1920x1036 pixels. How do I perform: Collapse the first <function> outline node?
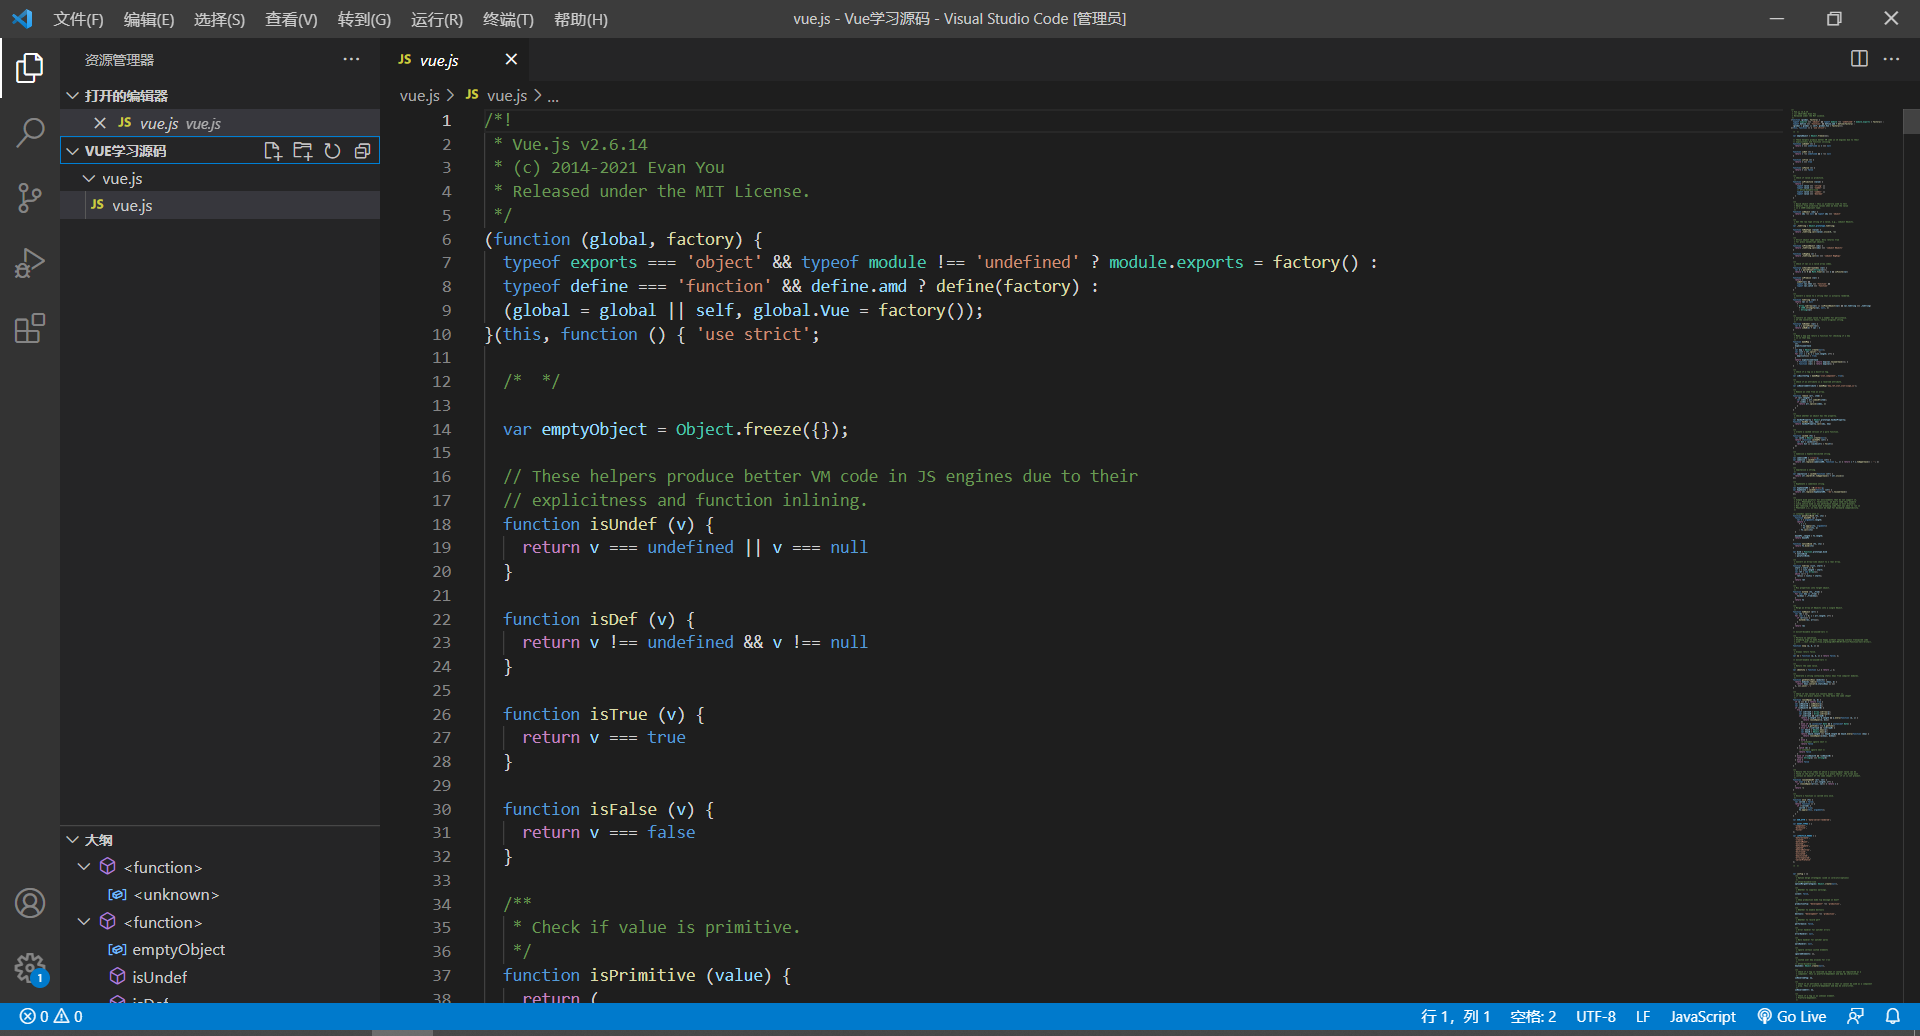tap(84, 867)
